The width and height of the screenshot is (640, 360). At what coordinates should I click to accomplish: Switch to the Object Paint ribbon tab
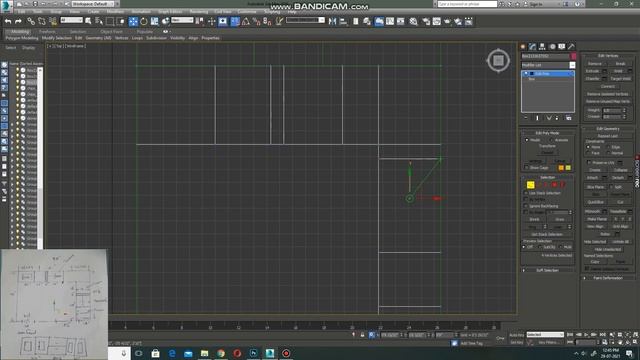[111, 31]
